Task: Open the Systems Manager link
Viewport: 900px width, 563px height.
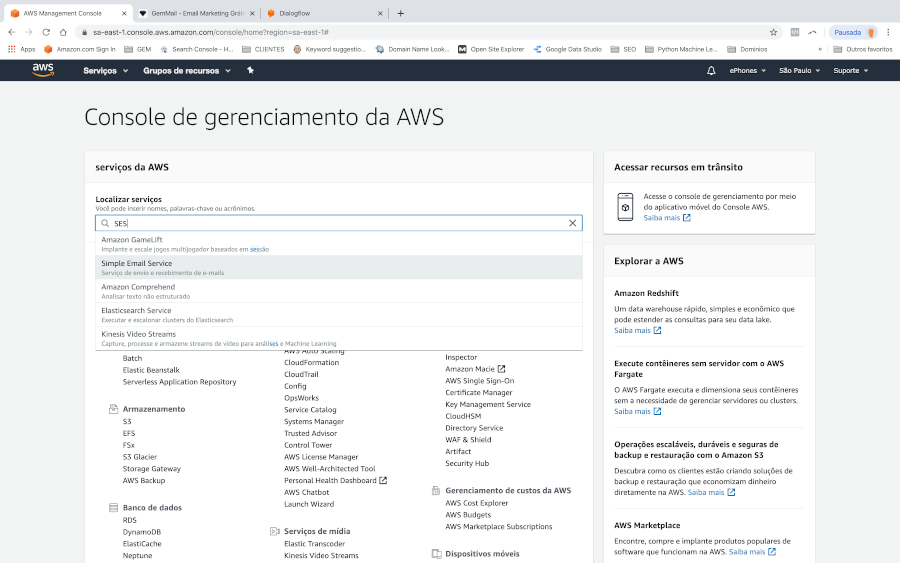Action: (x=314, y=422)
